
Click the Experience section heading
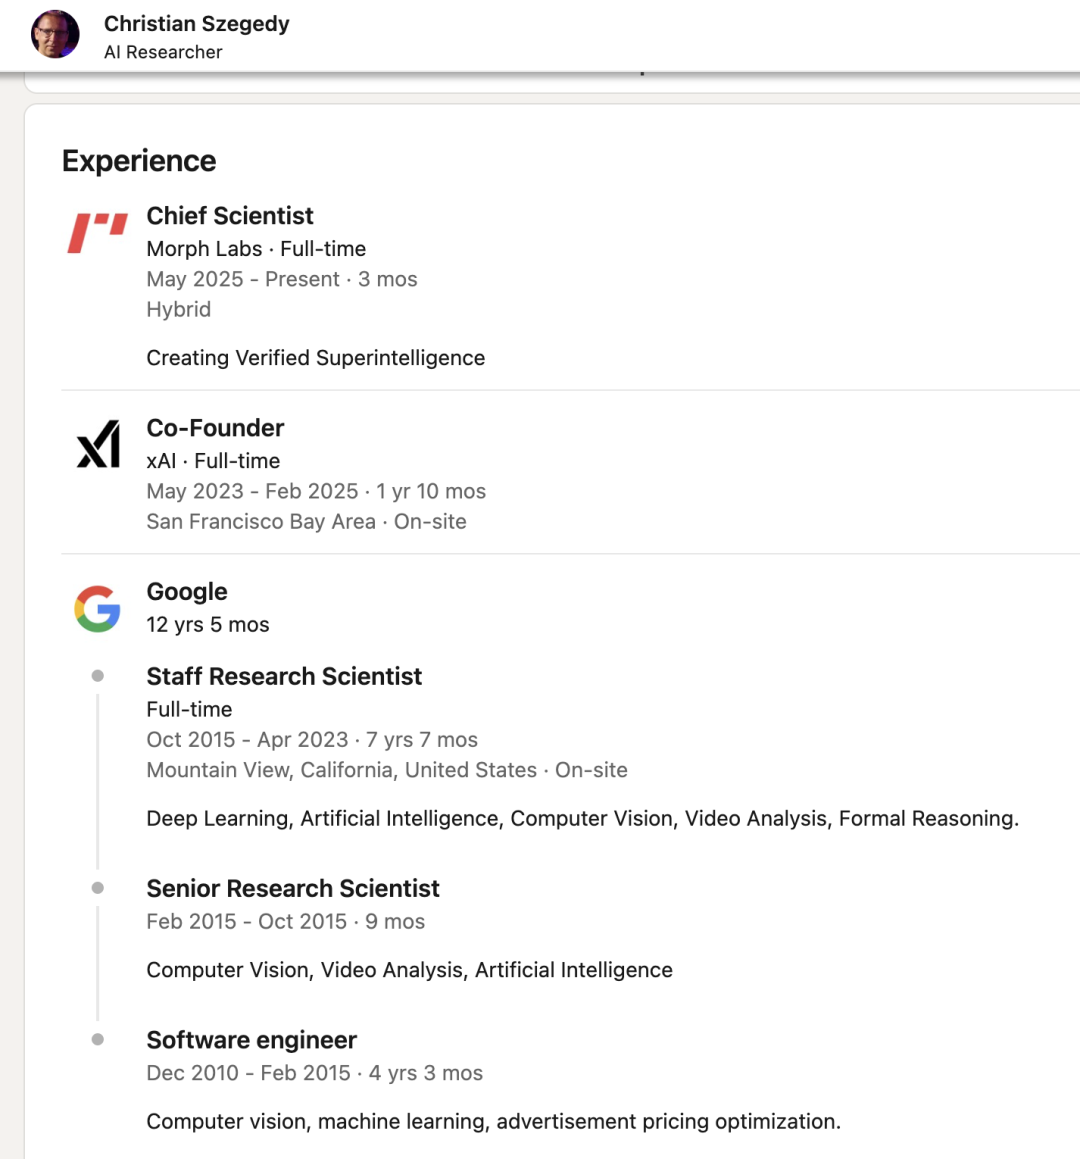139,161
